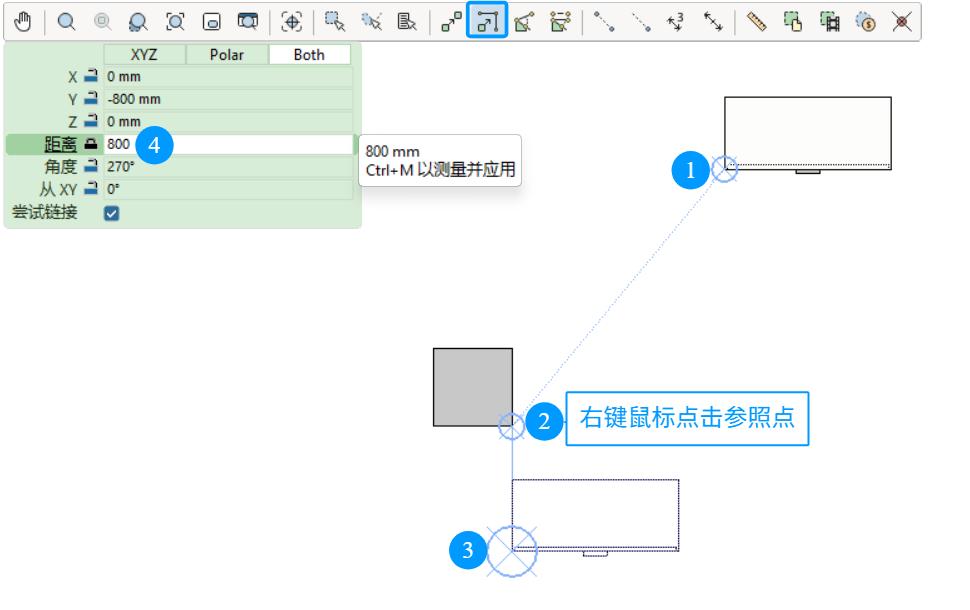Image resolution: width=970 pixels, height=610 pixels.
Task: Click the highlighted move with reference icon
Action: [x=487, y=20]
